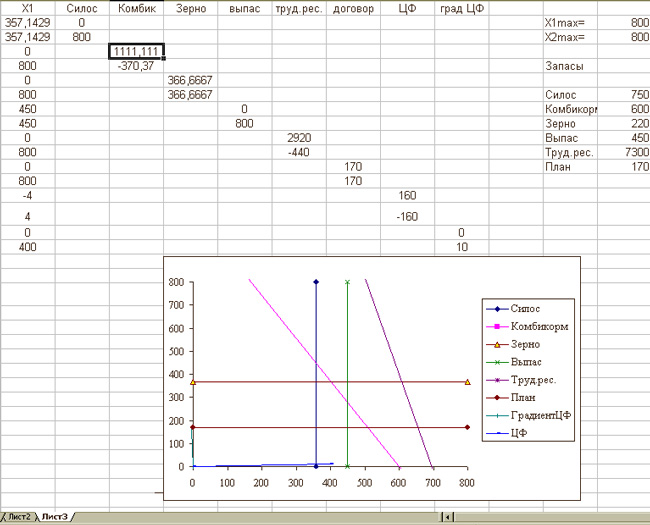Select the Комбик column header cell
The height and width of the screenshot is (525, 650).
(x=136, y=8)
